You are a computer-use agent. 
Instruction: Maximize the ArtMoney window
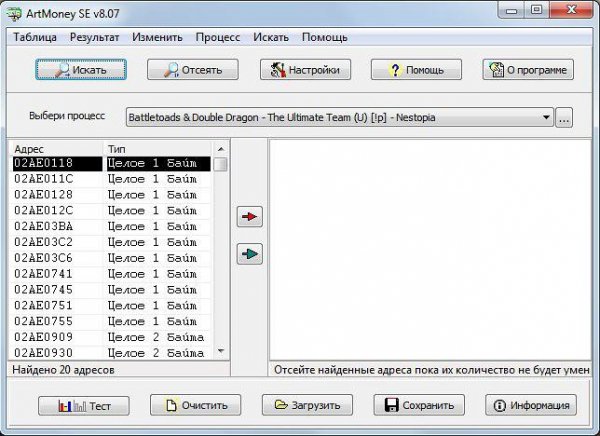click(537, 10)
